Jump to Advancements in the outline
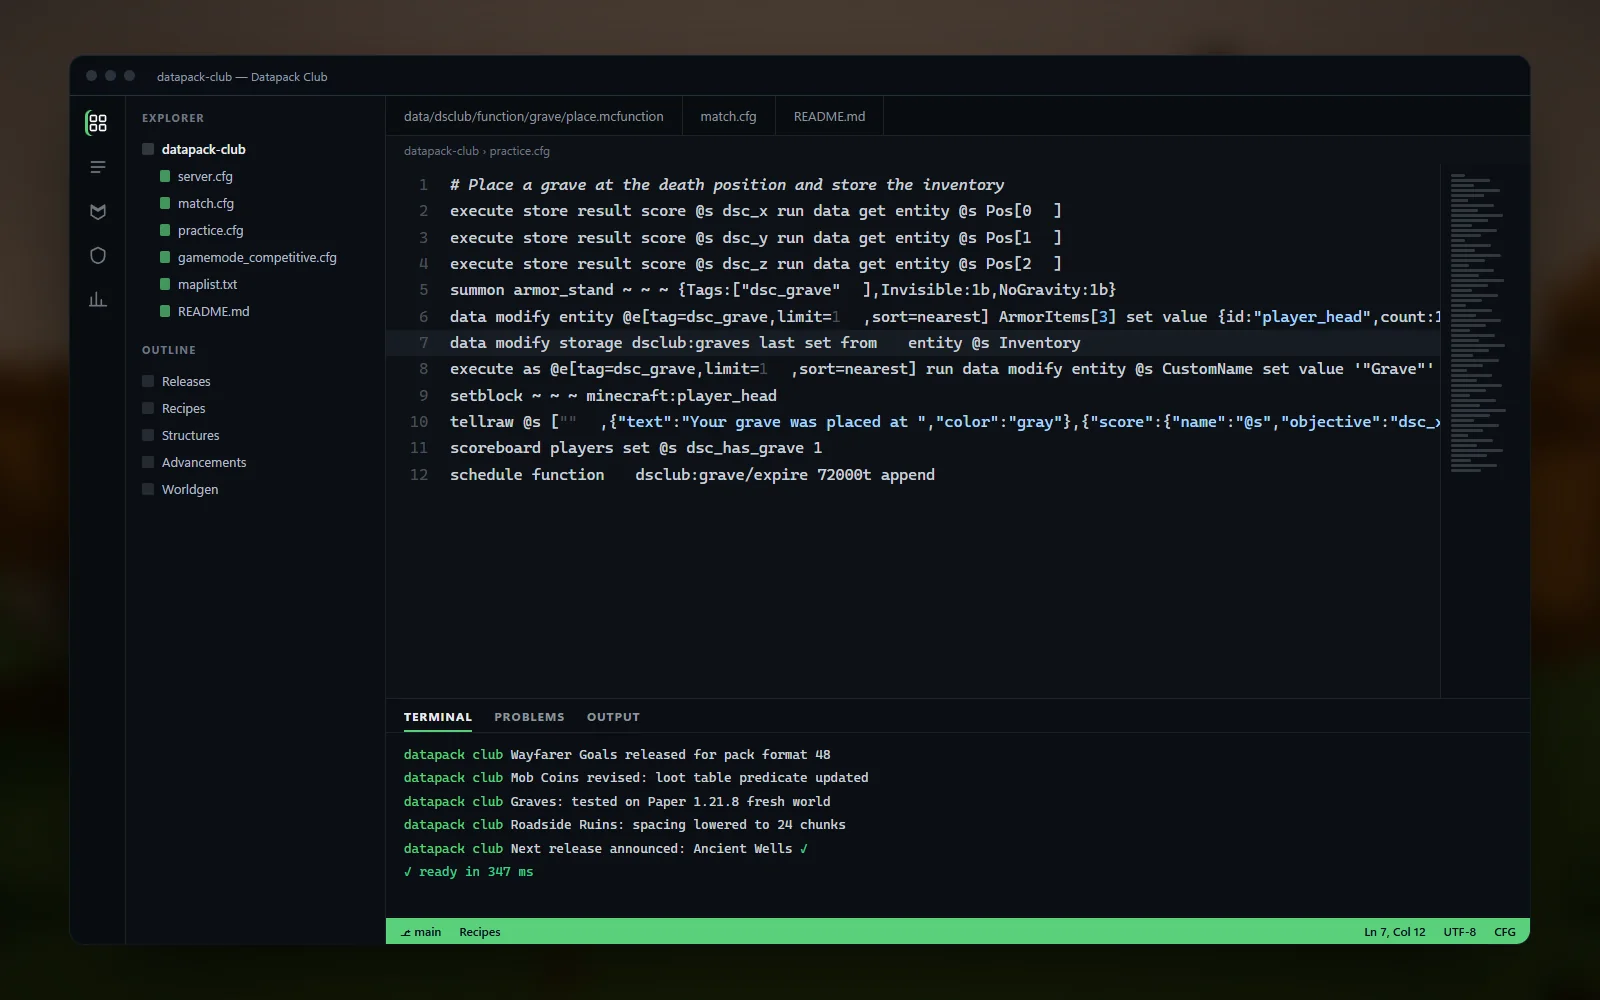The width and height of the screenshot is (1600, 1000). [x=204, y=462]
